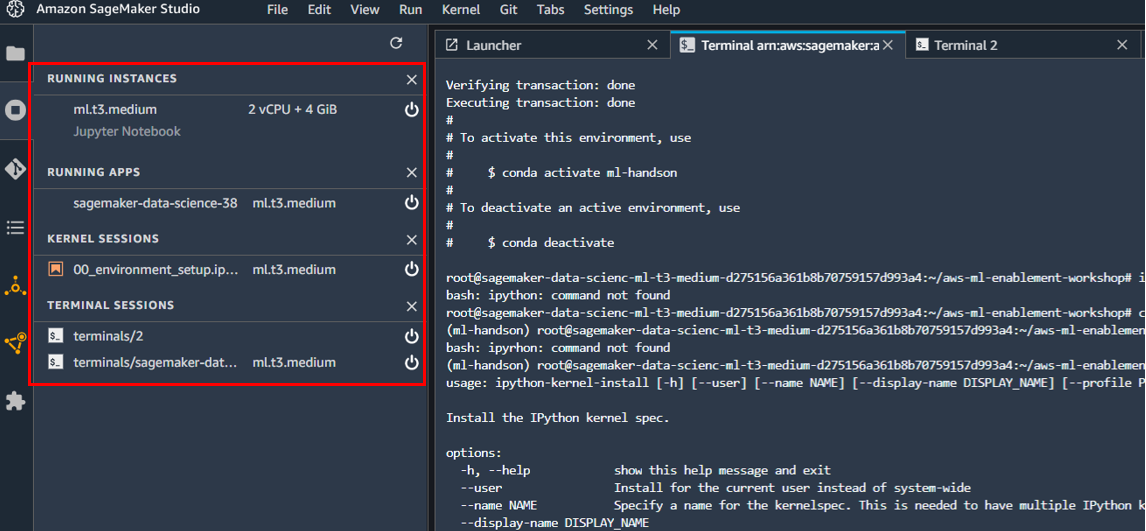Open the View menu
Viewport: 1146px width, 531px height.
[365, 10]
